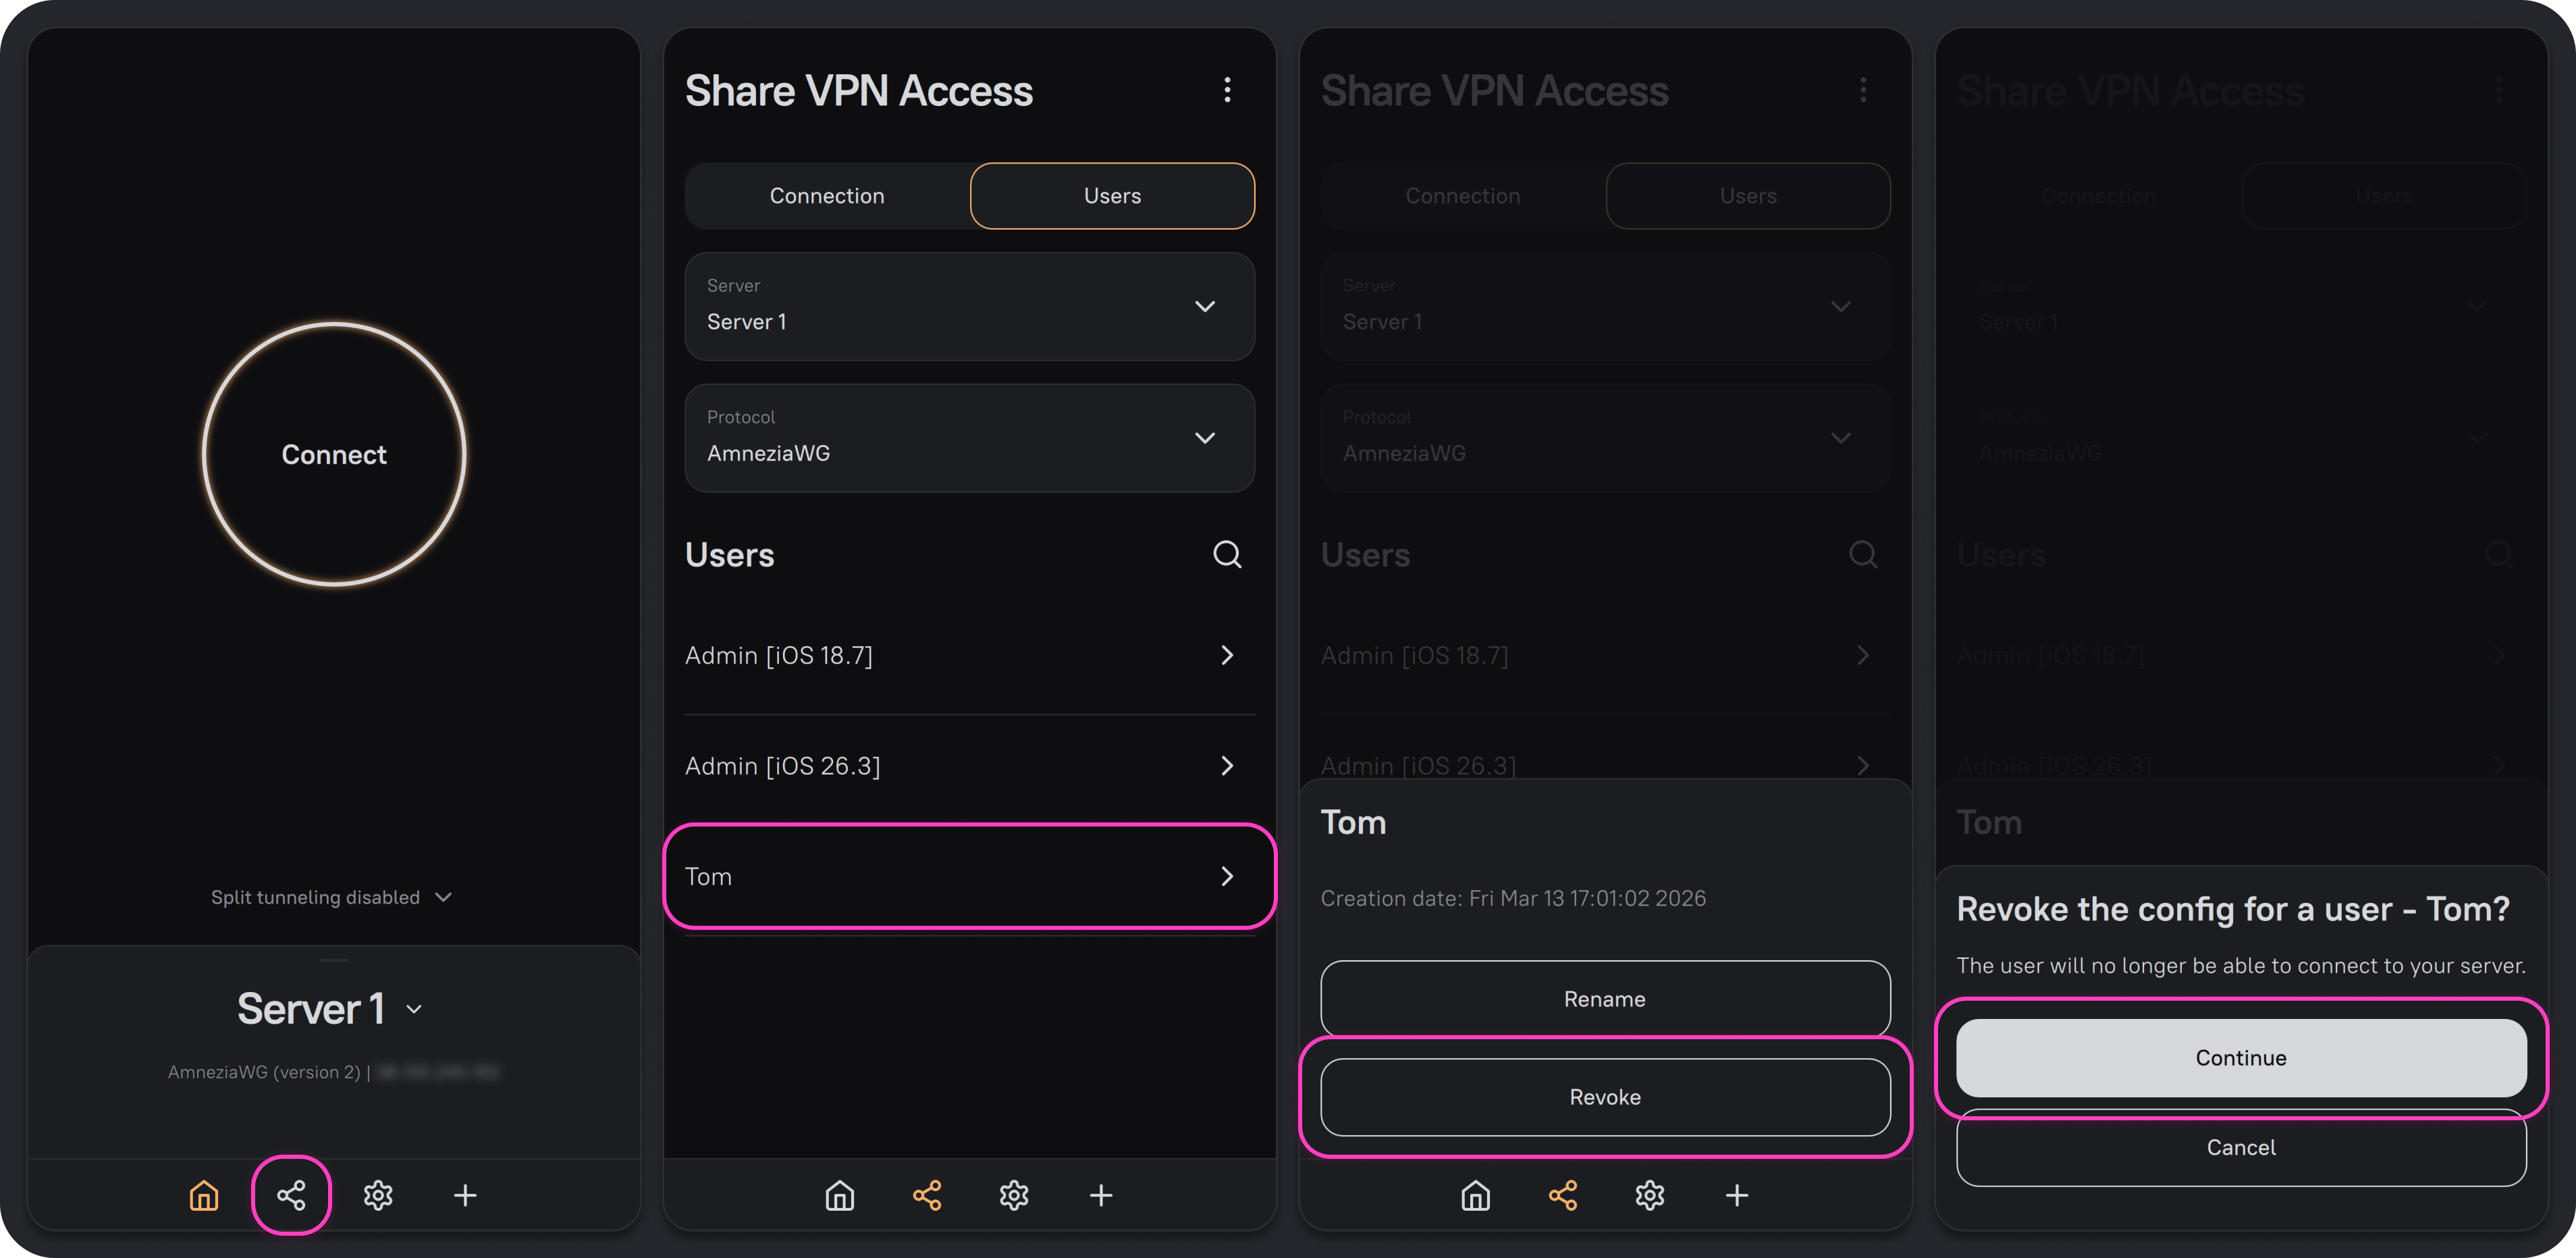Tap the home icon below the Revoke button
This screenshot has height=1258, width=2576.
coord(1476,1195)
